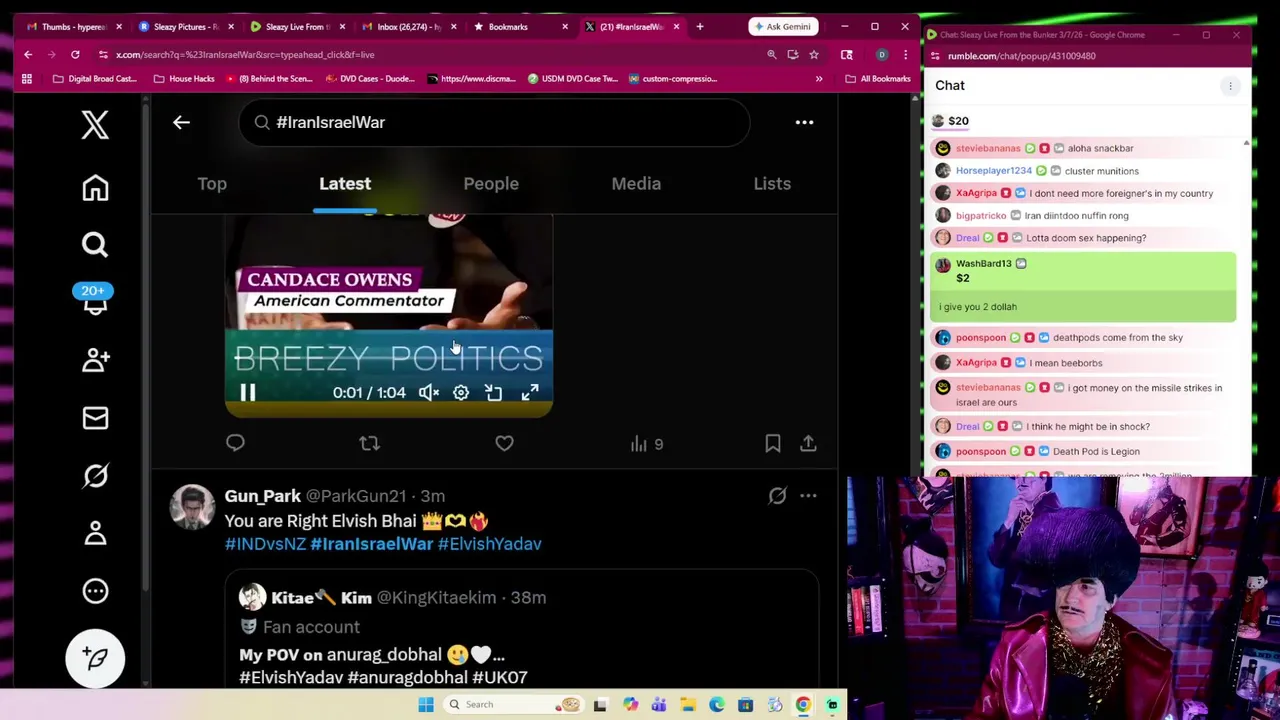Open Microsoft Edge from taskbar
The image size is (1280, 720).
click(x=717, y=705)
